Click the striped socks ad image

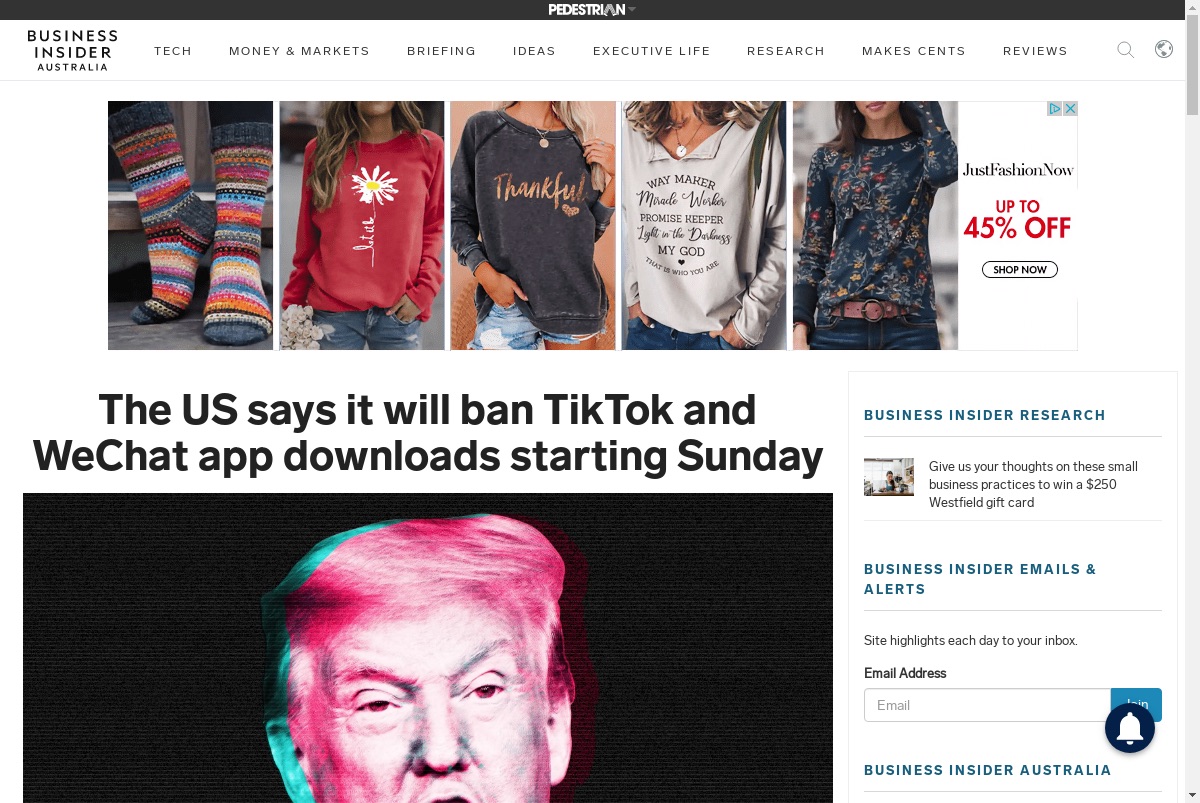[190, 225]
